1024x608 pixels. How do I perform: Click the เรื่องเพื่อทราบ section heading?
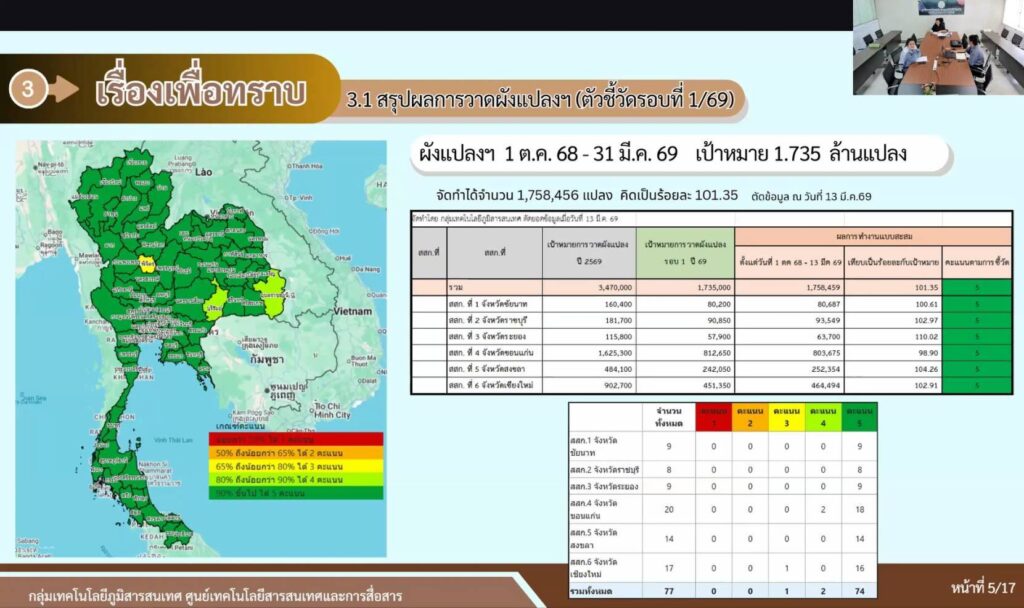coord(200,90)
